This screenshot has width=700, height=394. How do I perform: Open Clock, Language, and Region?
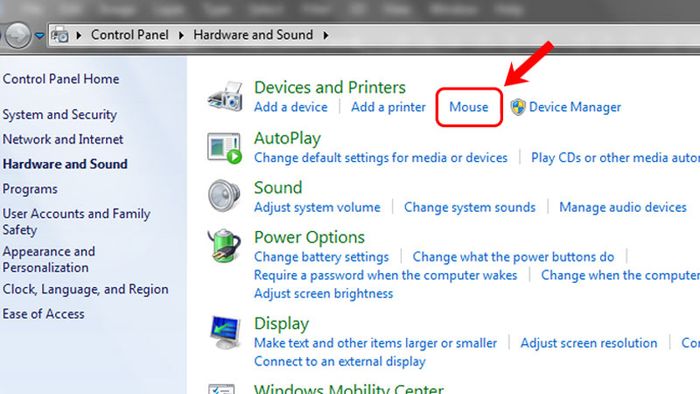pyautogui.click(x=85, y=290)
